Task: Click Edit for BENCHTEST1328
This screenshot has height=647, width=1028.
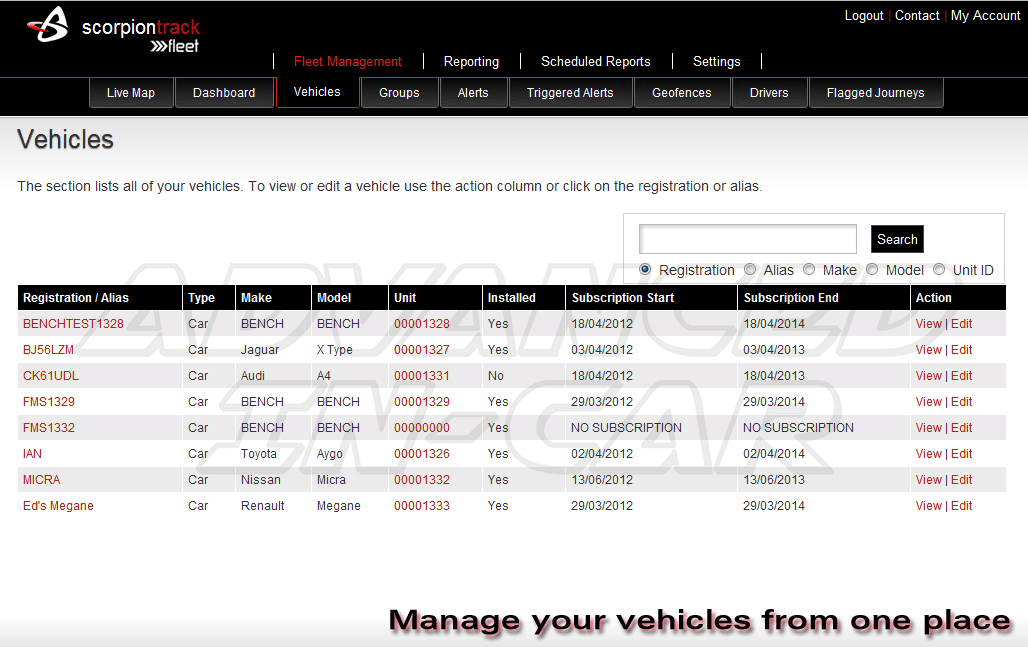Action: 962,324
